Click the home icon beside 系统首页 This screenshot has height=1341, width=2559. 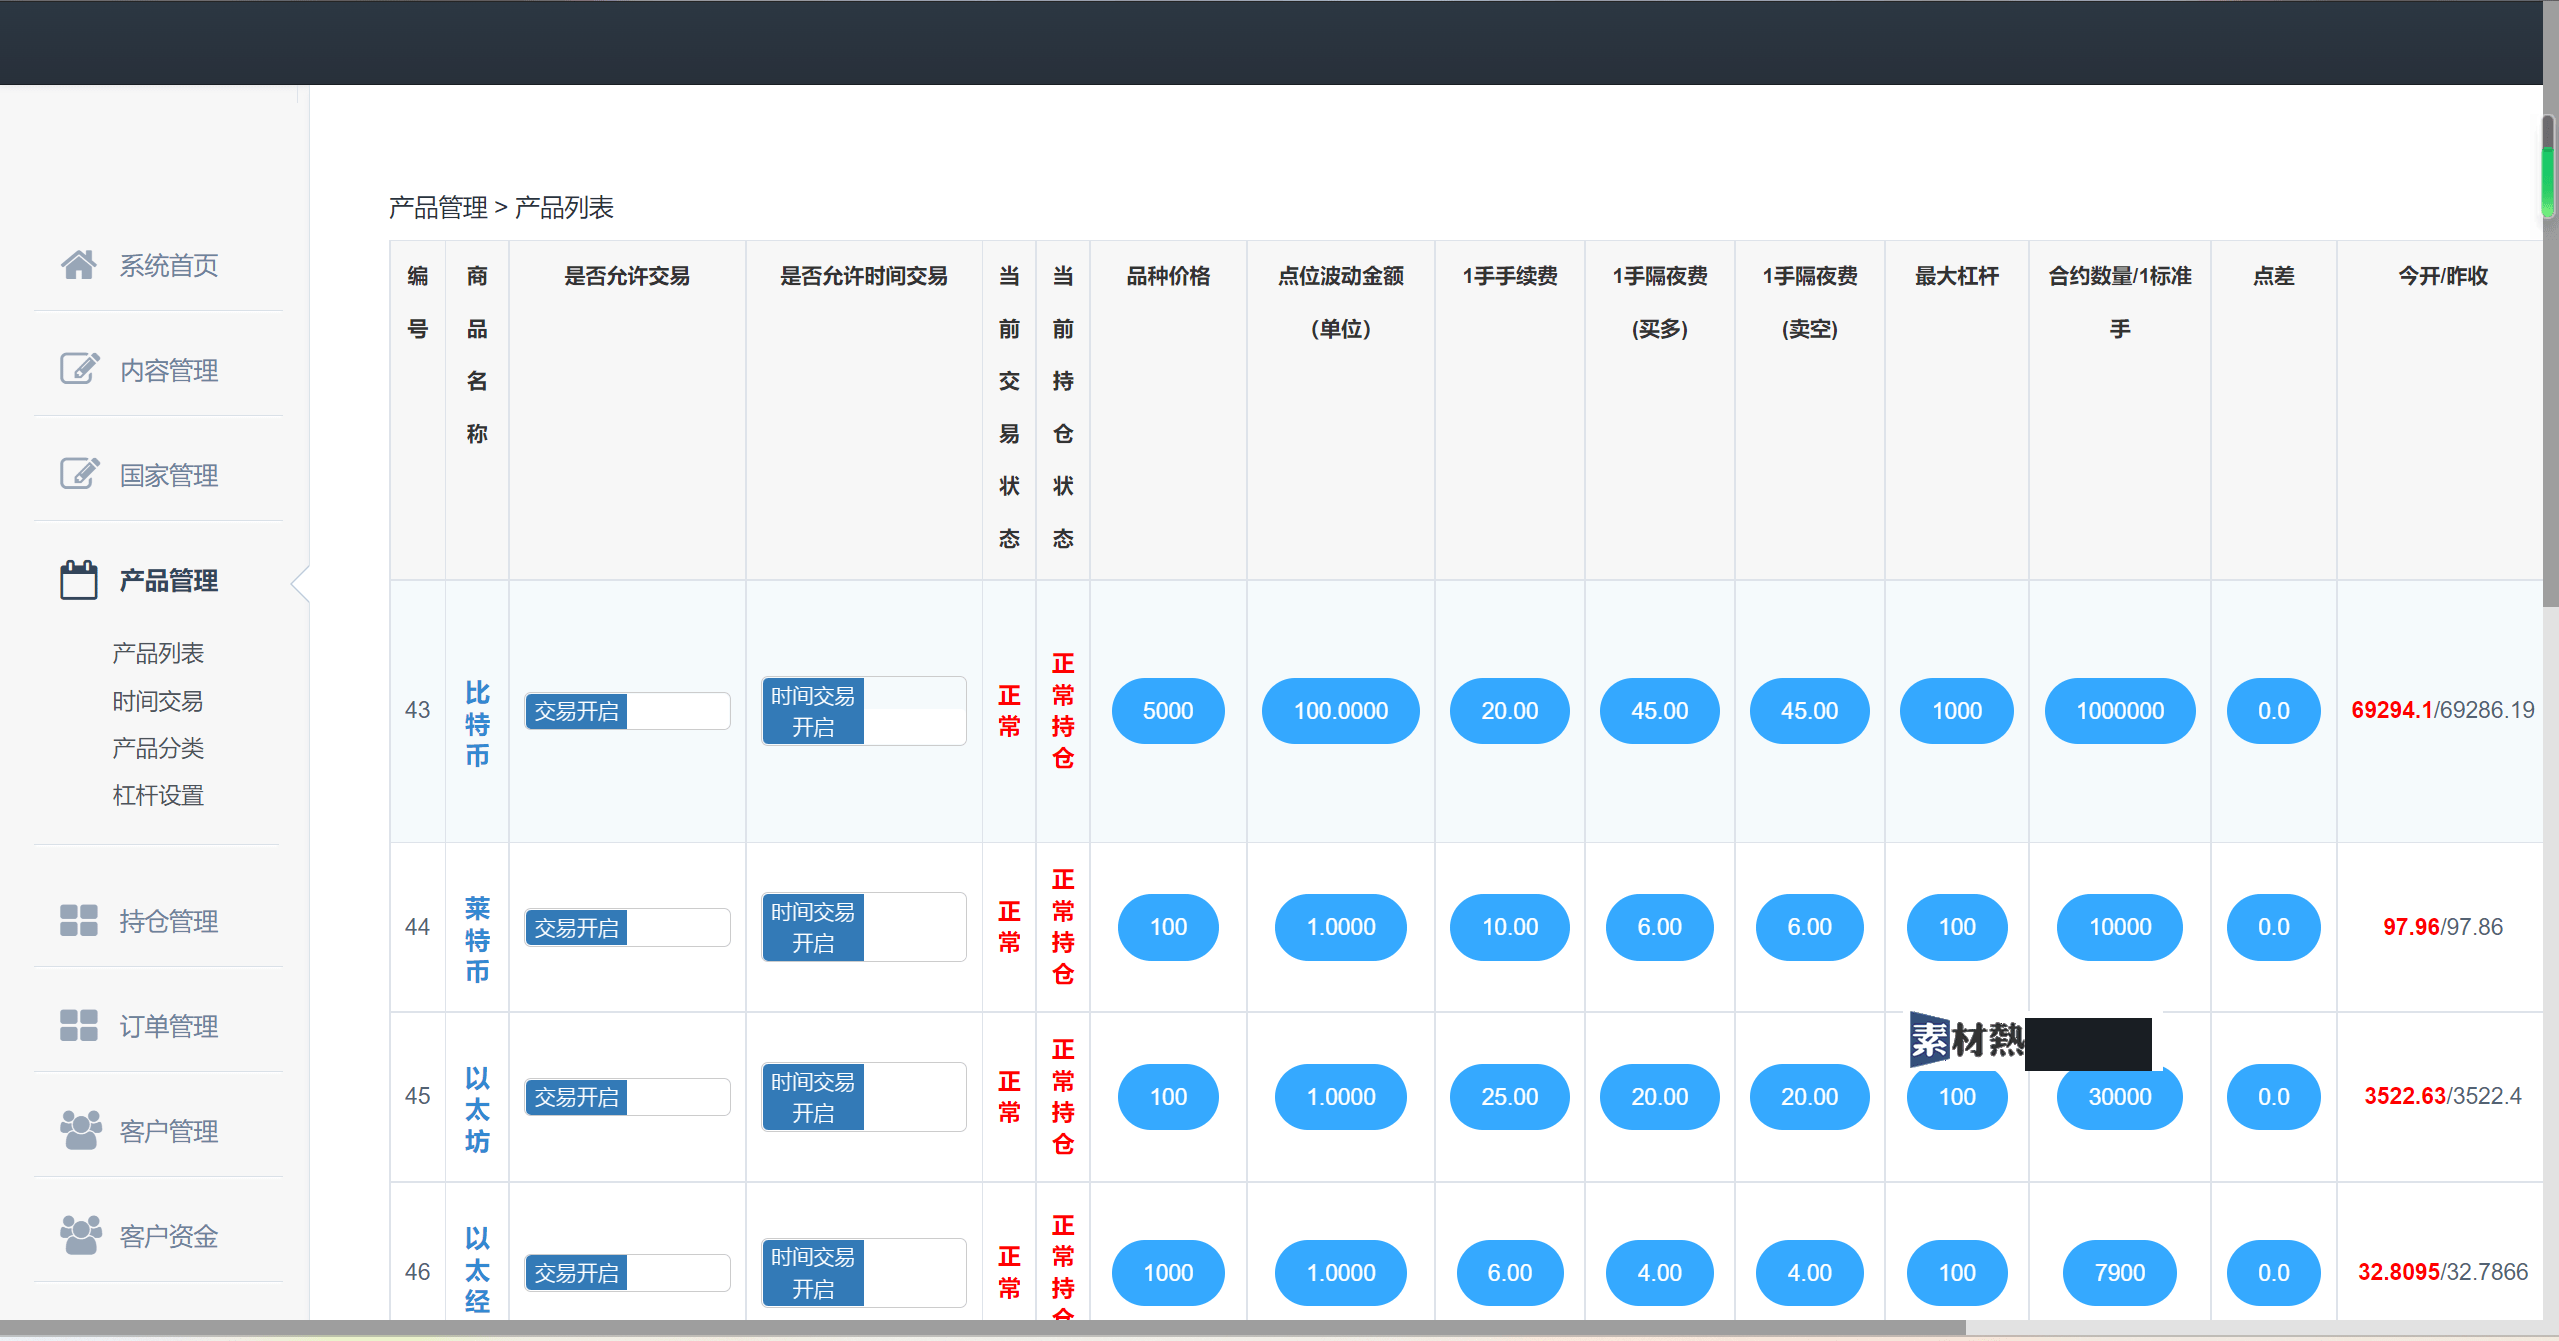(79, 265)
